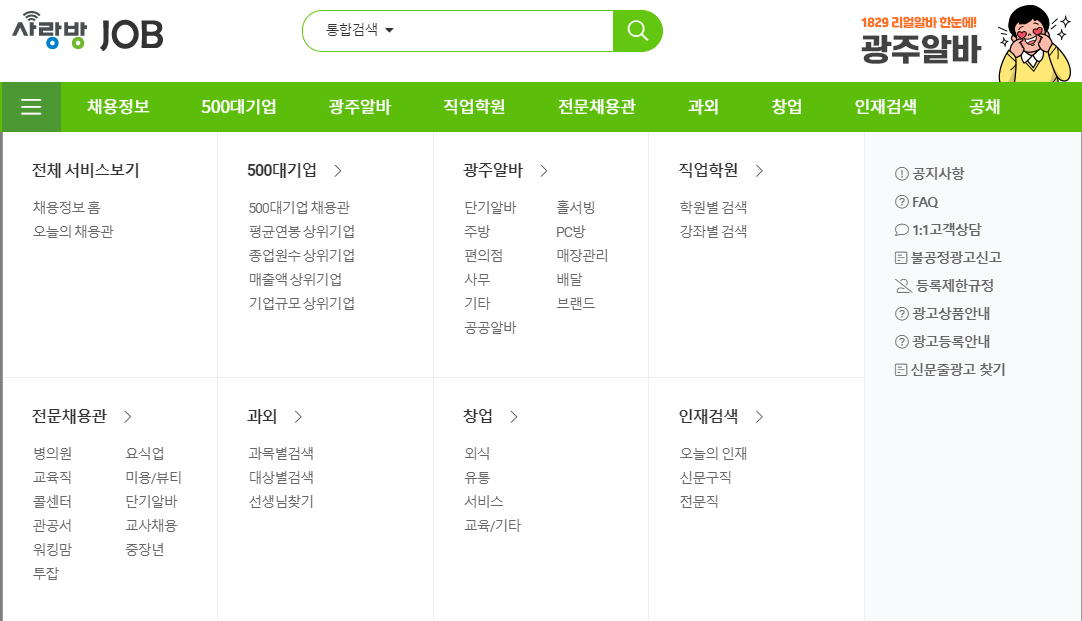Click the green search magnifier icon
This screenshot has height=621, width=1082.
tap(637, 31)
